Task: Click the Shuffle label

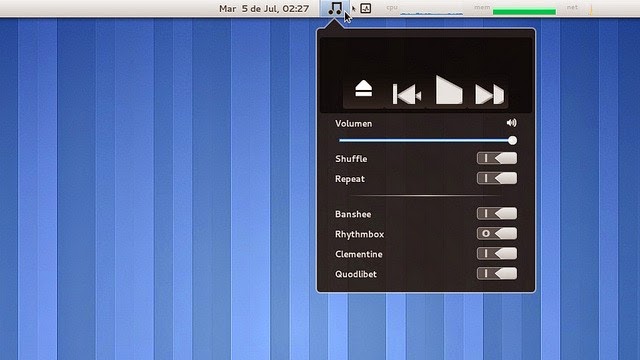Action: click(351, 159)
